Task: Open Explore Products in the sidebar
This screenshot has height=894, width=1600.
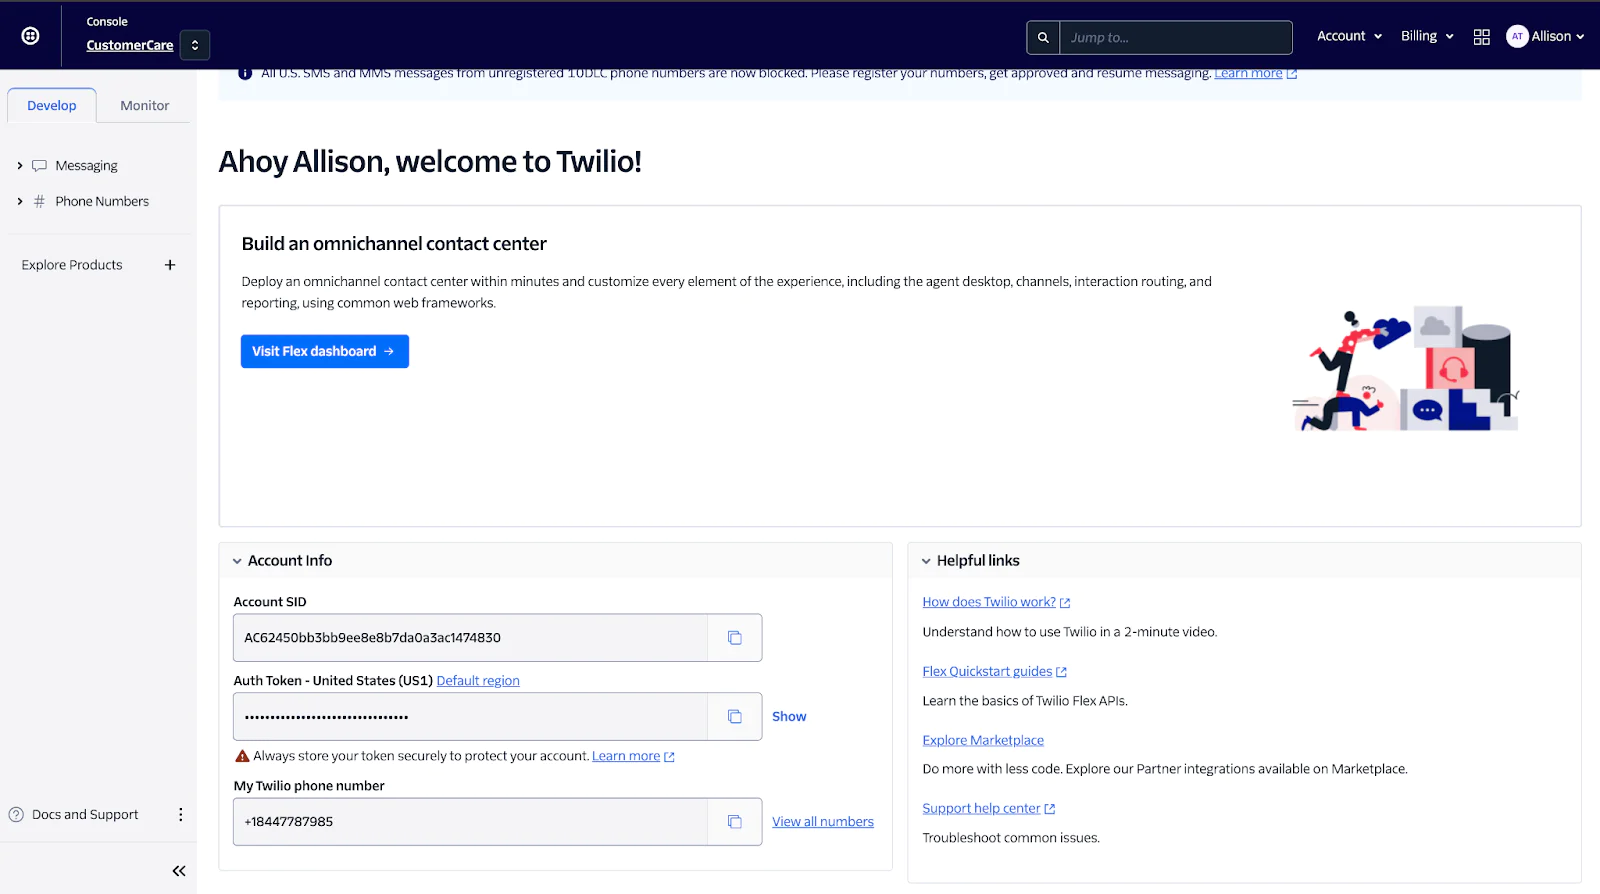Action: 72,265
